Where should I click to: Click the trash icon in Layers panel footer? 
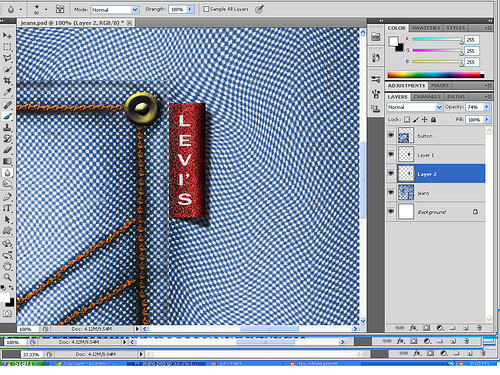tap(479, 328)
